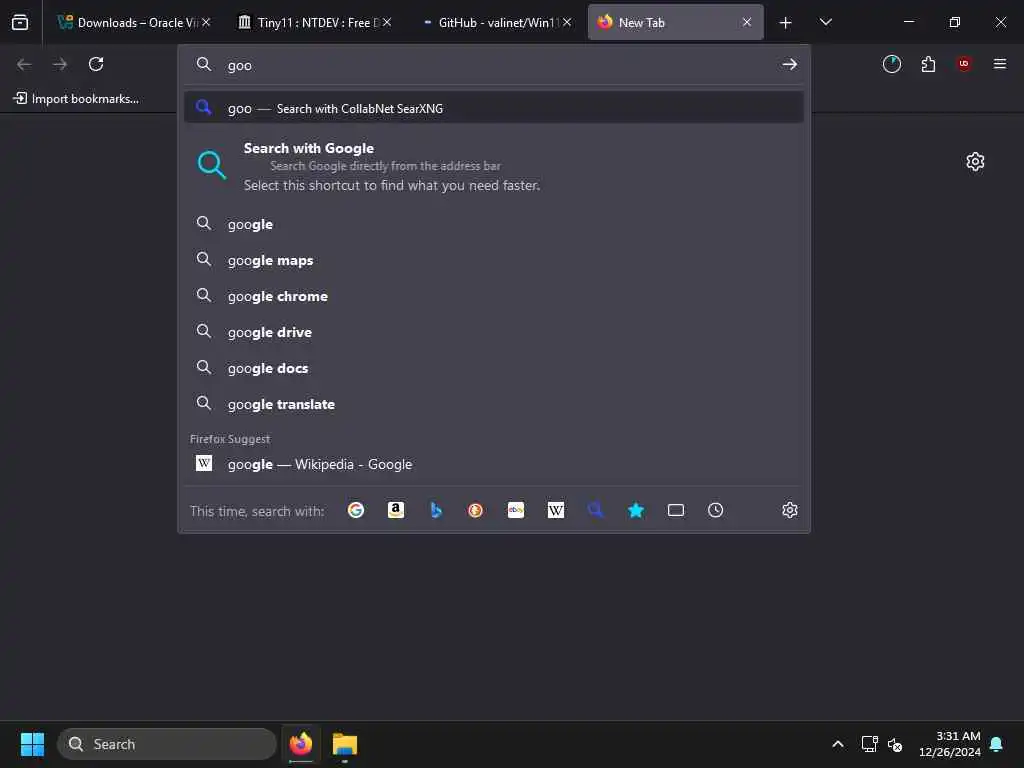
Task: Open uBlock Origin extension icon
Action: [964, 64]
